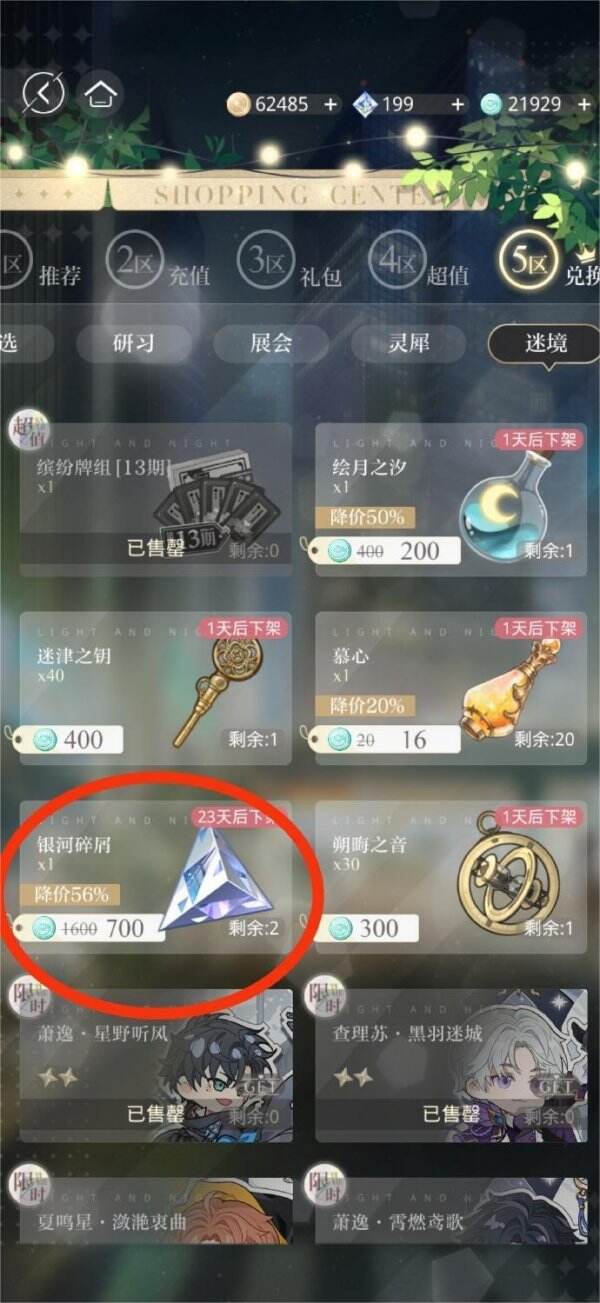This screenshot has width=600, height=1303.
Task: Select the 展会 category pill
Action: tap(271, 343)
